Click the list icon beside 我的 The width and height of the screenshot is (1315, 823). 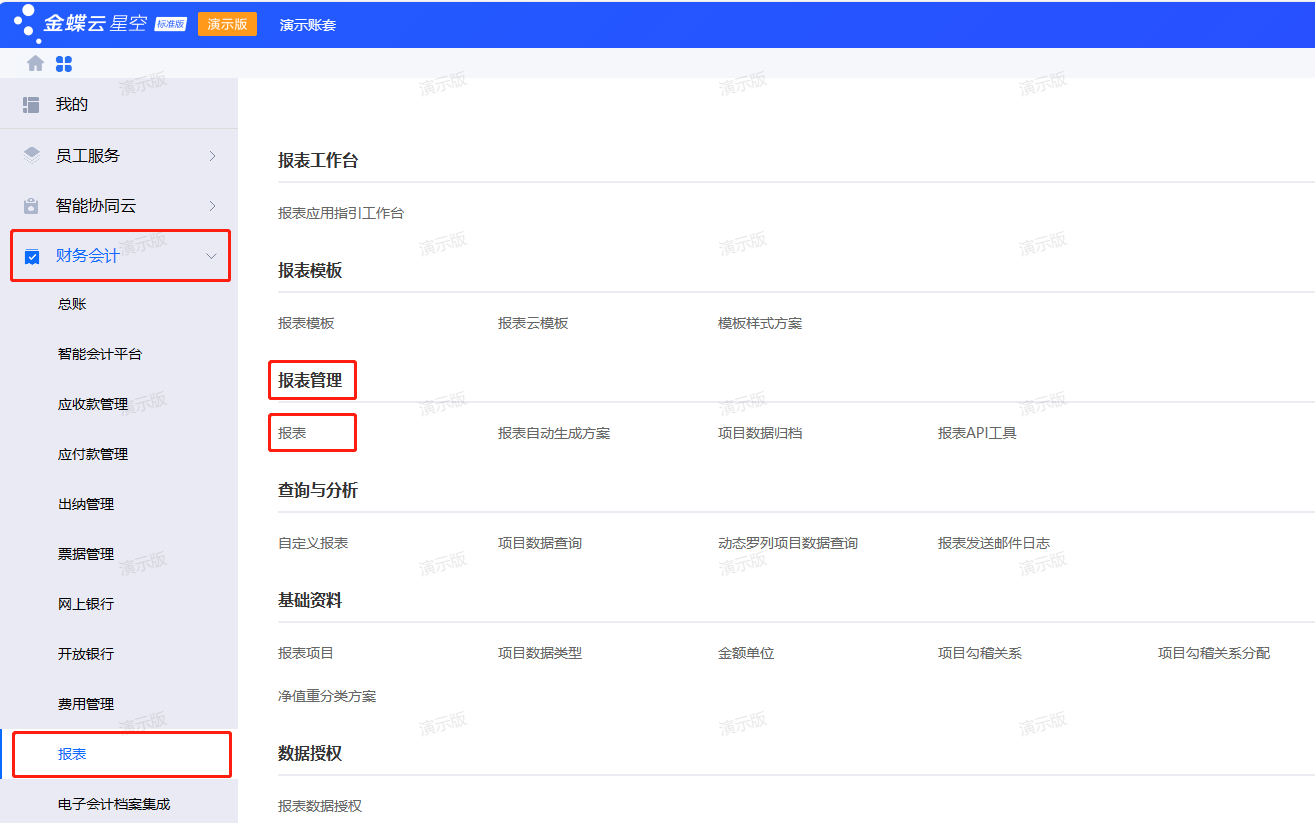[30, 104]
